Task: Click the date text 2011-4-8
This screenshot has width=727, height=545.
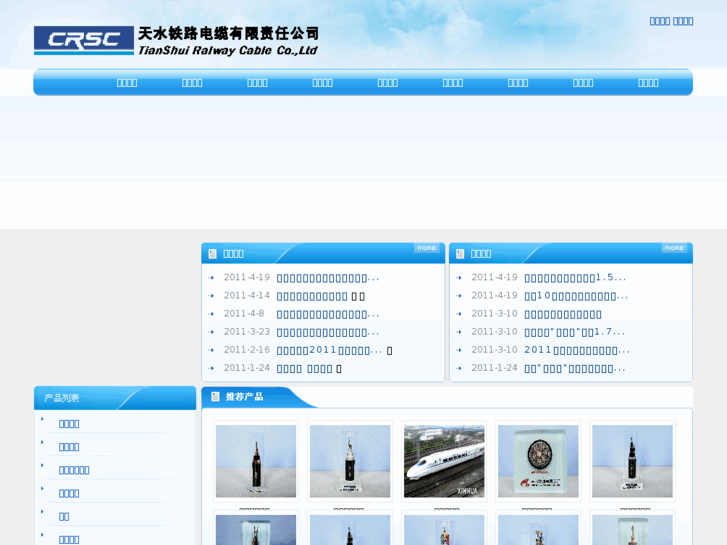Action: coord(244,314)
